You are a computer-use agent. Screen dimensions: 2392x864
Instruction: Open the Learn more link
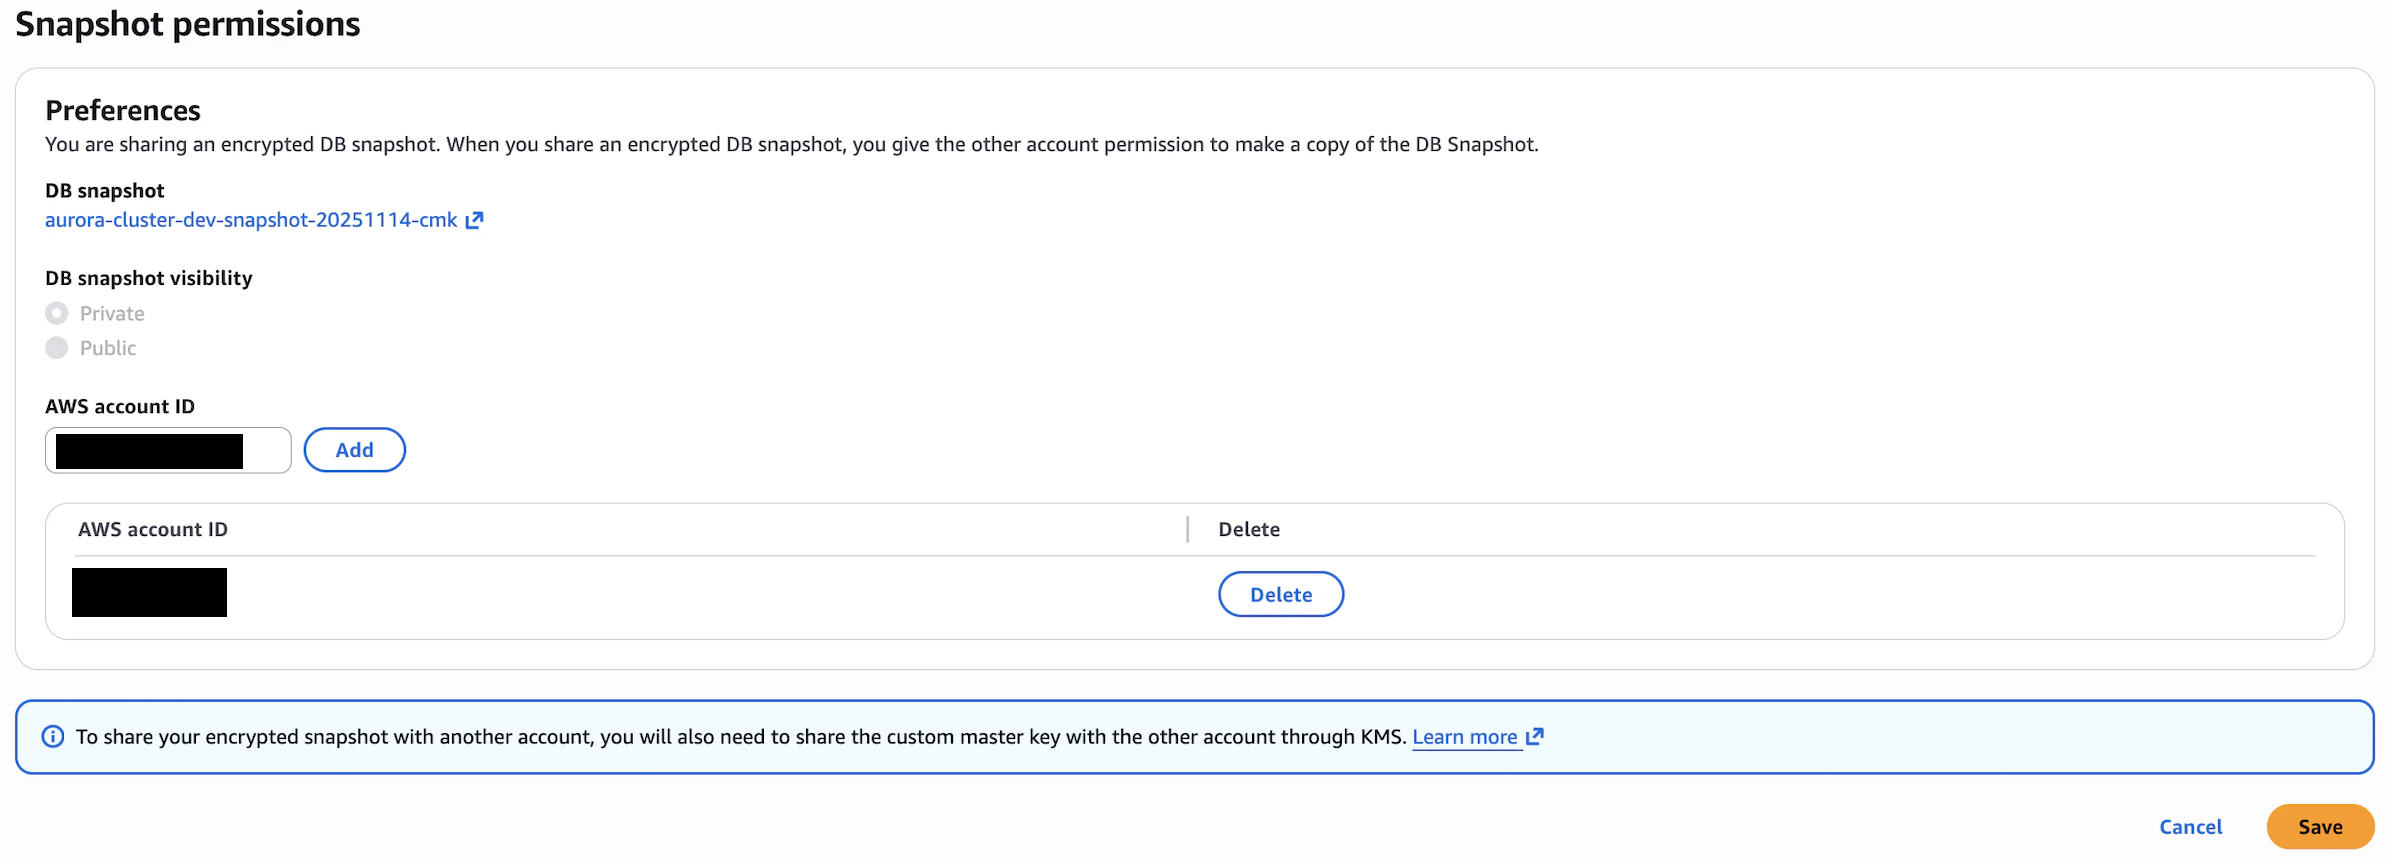pyautogui.click(x=1465, y=737)
